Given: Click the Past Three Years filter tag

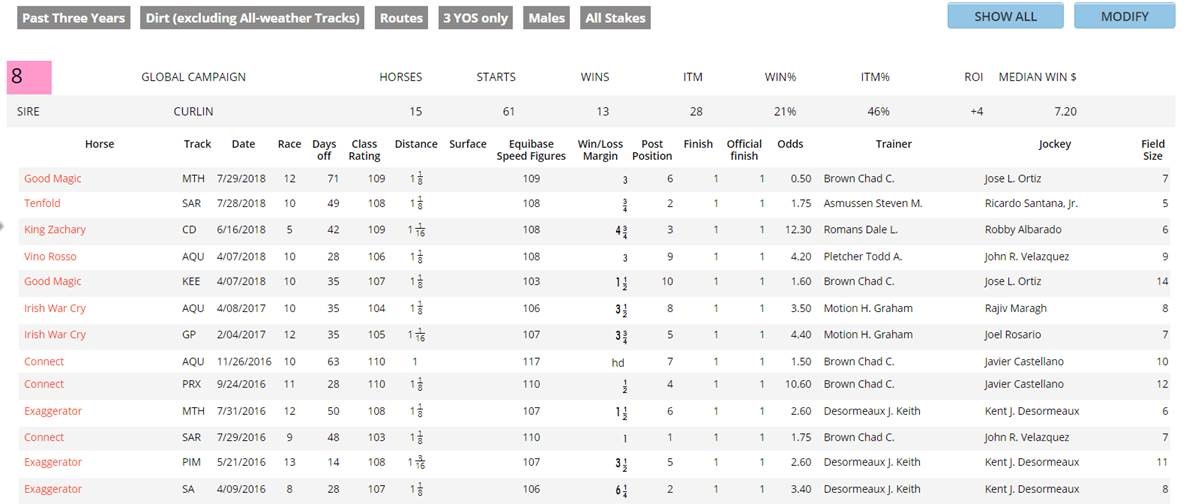Looking at the screenshot, I should click(x=74, y=18).
